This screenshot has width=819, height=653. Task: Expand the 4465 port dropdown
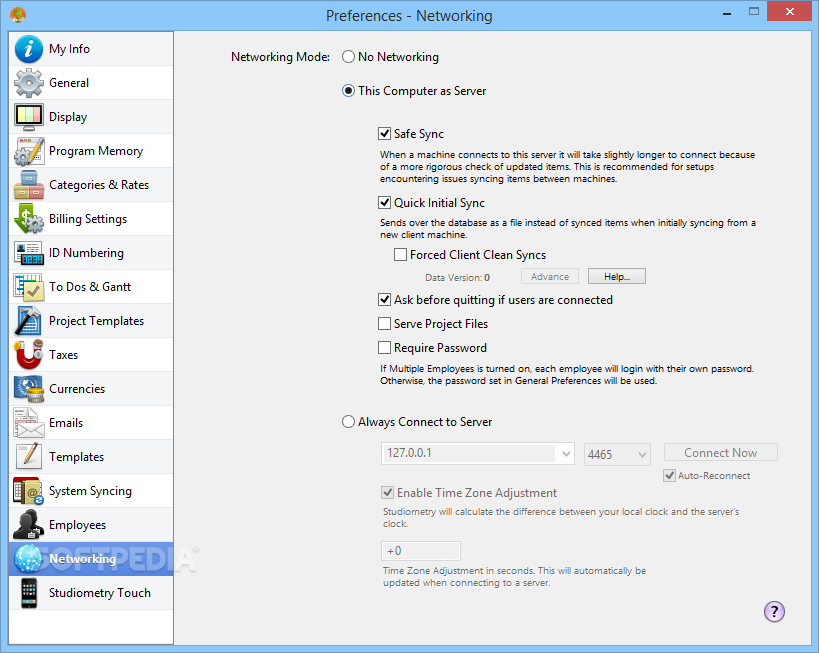pos(642,454)
